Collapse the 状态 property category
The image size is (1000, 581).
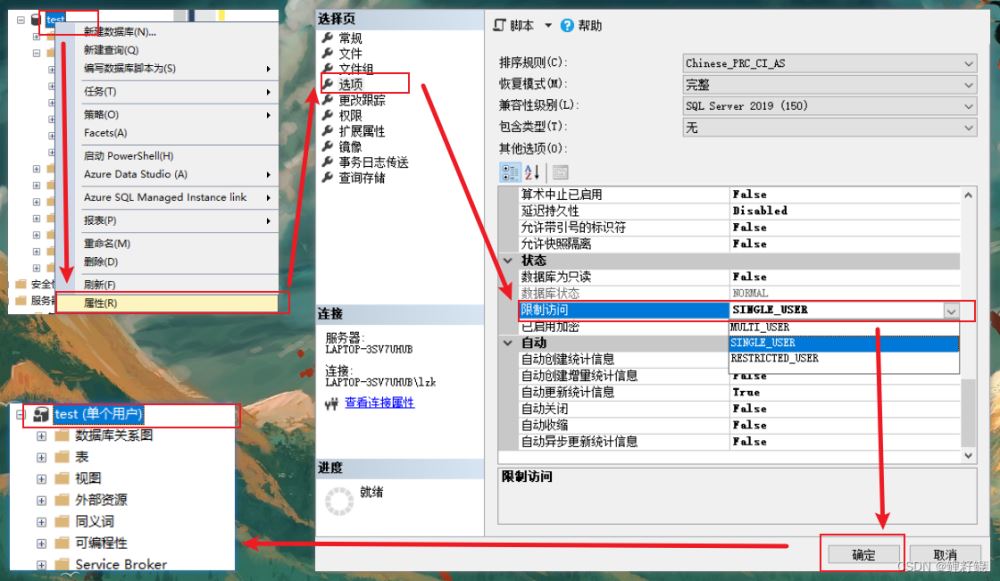508,260
